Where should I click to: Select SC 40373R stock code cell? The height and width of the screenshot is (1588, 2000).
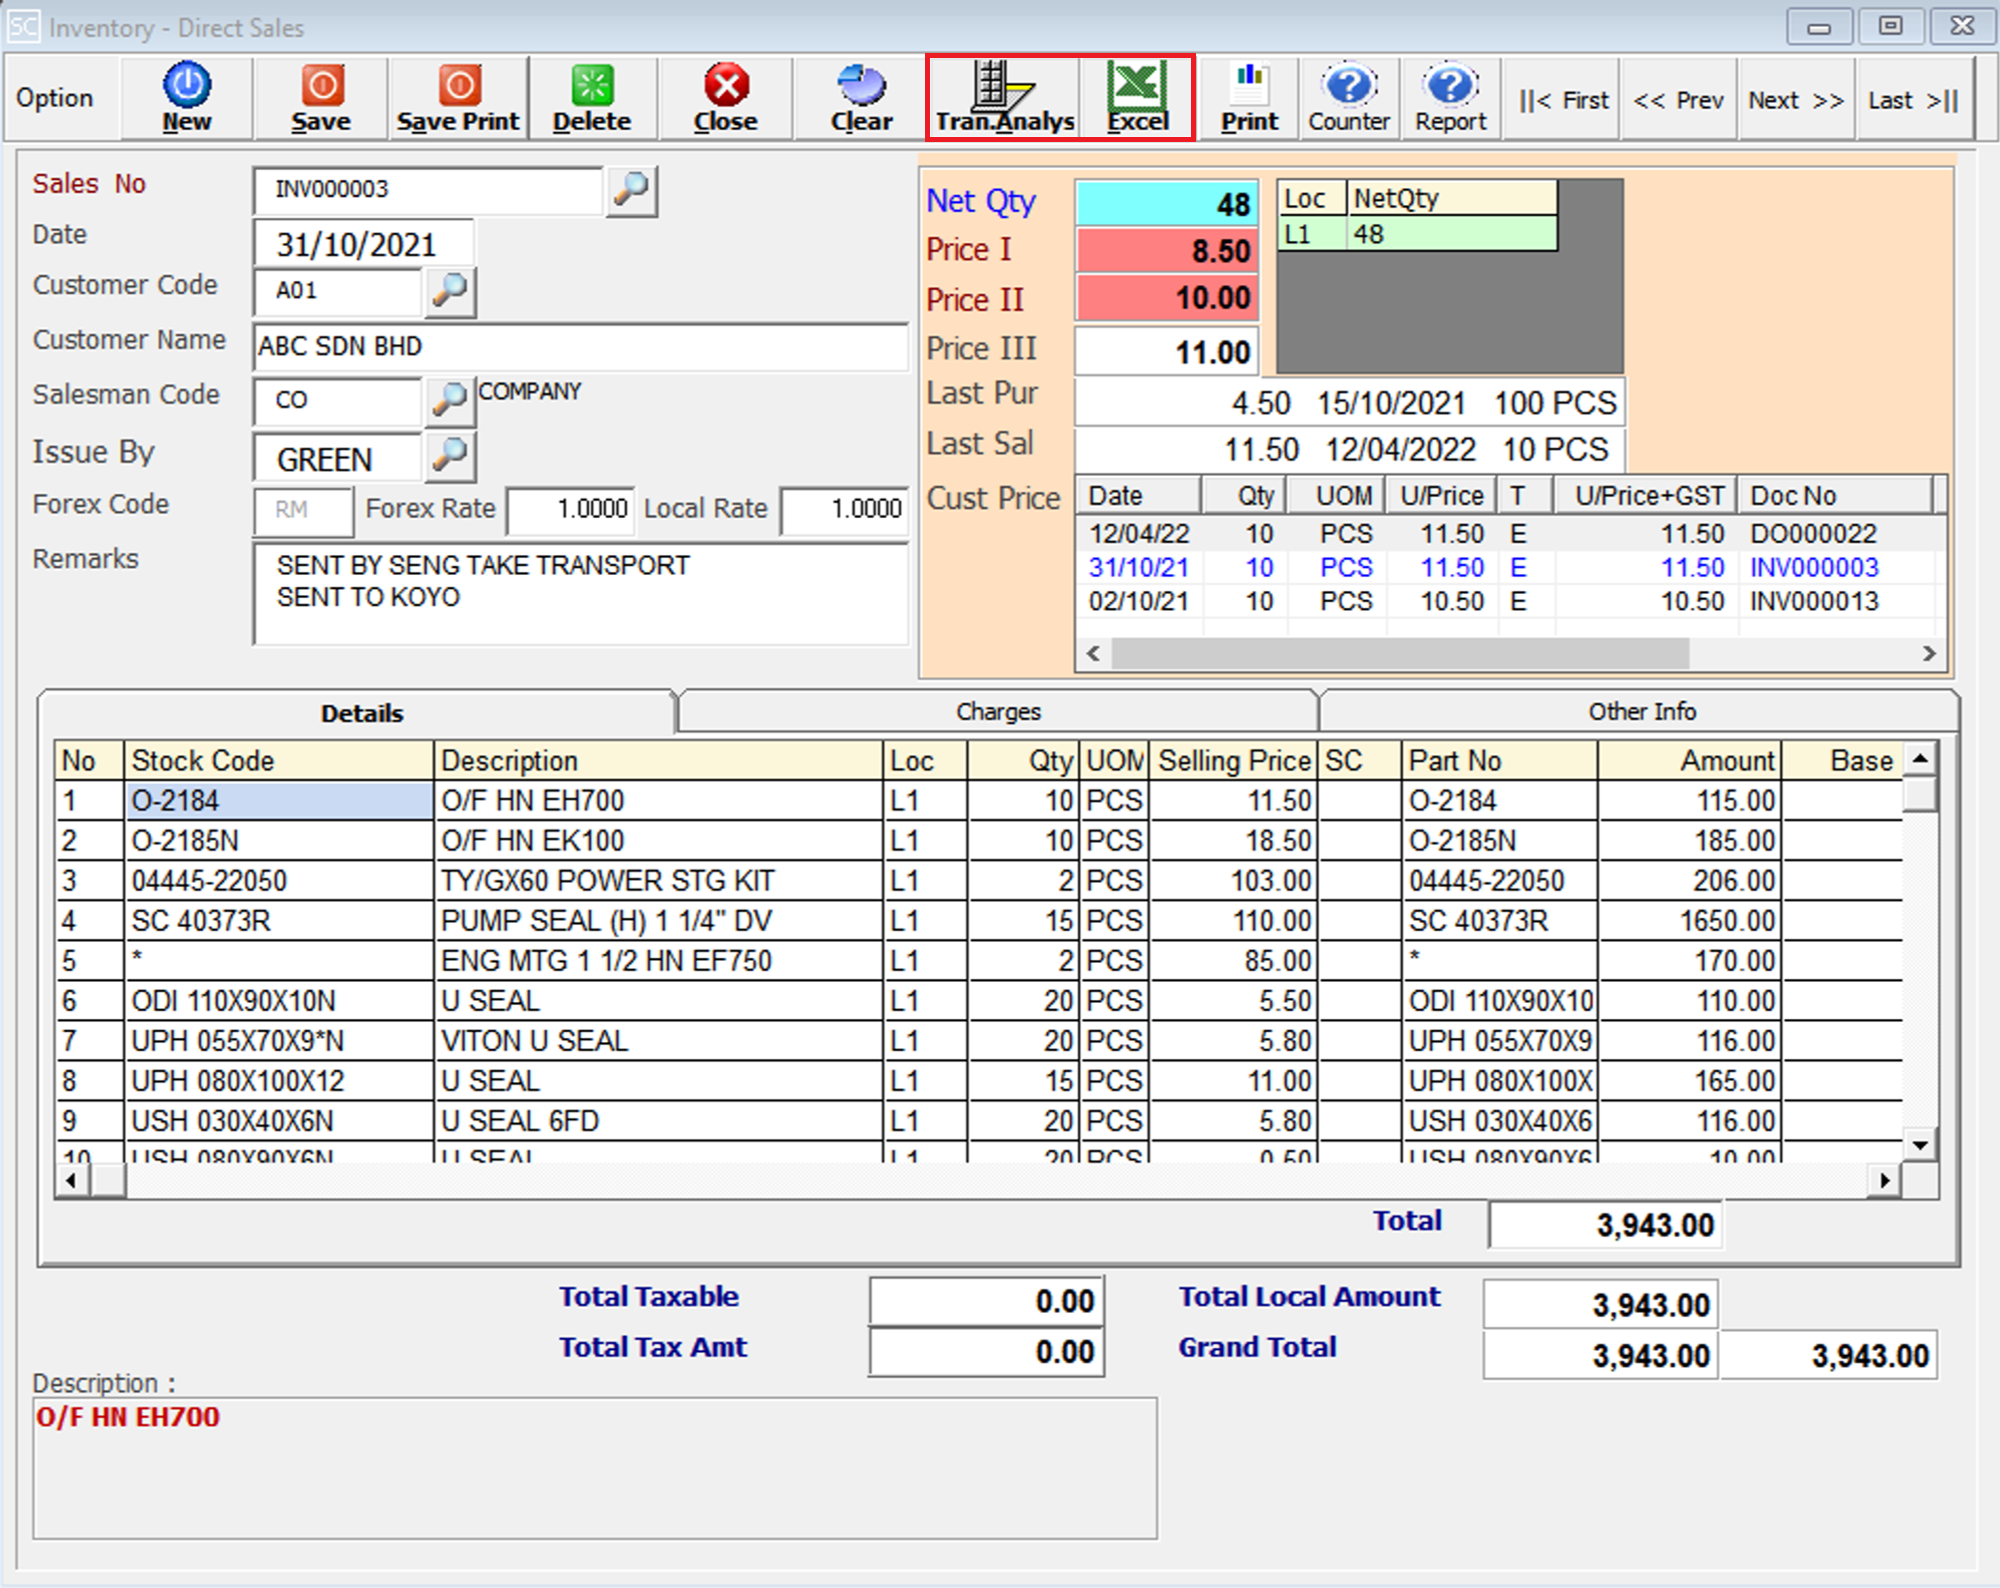tap(279, 921)
